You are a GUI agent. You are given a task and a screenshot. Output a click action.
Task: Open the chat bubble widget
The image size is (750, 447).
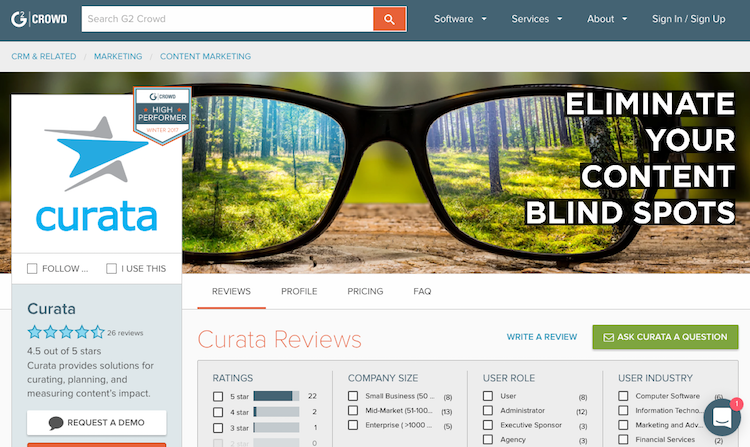click(x=722, y=417)
